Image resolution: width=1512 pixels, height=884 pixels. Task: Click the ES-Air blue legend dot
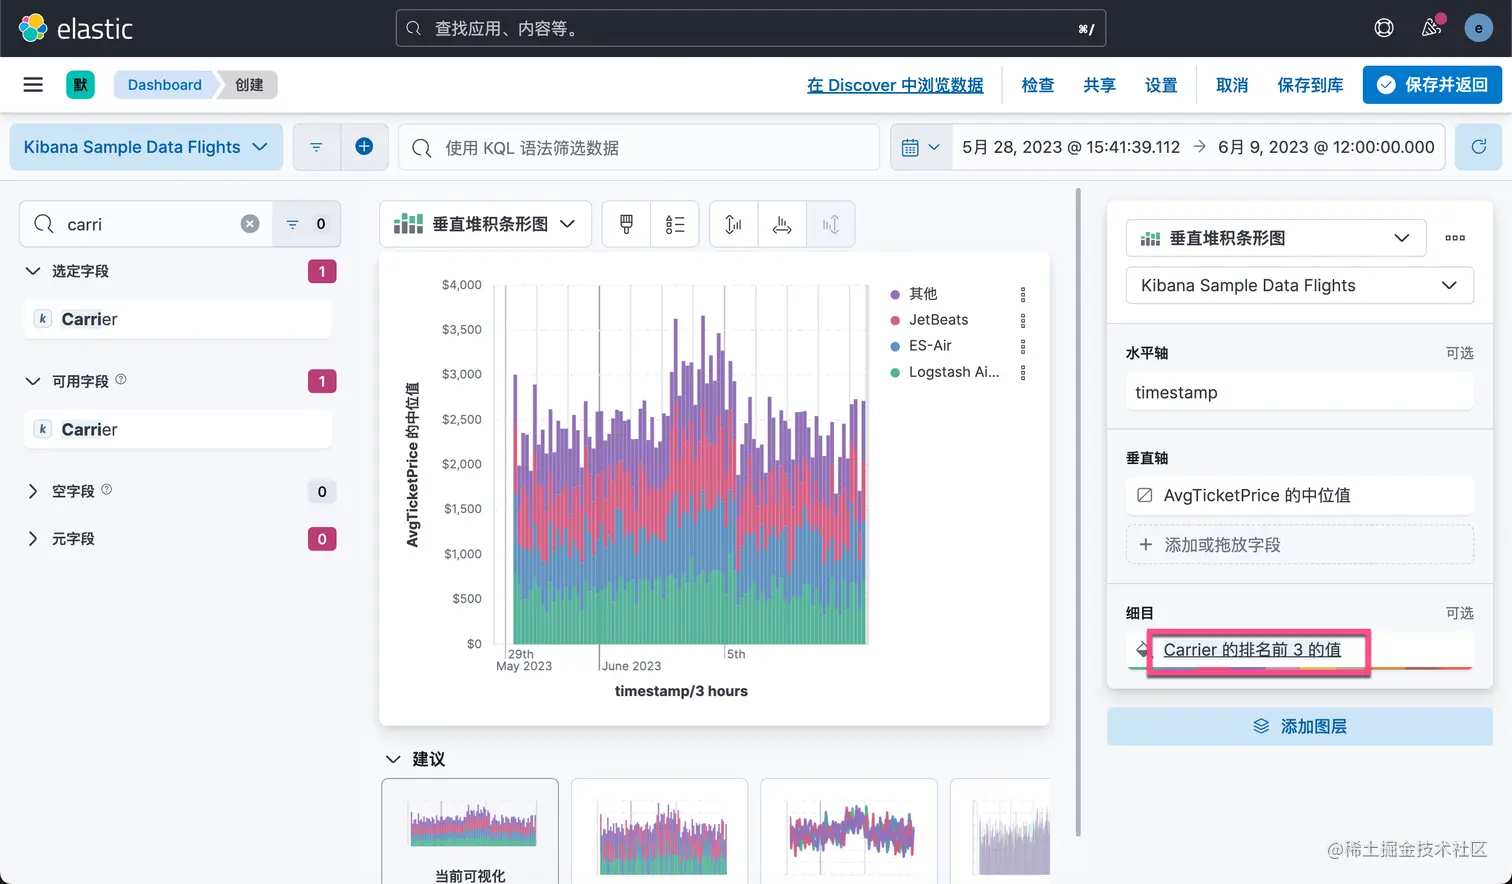pos(895,346)
